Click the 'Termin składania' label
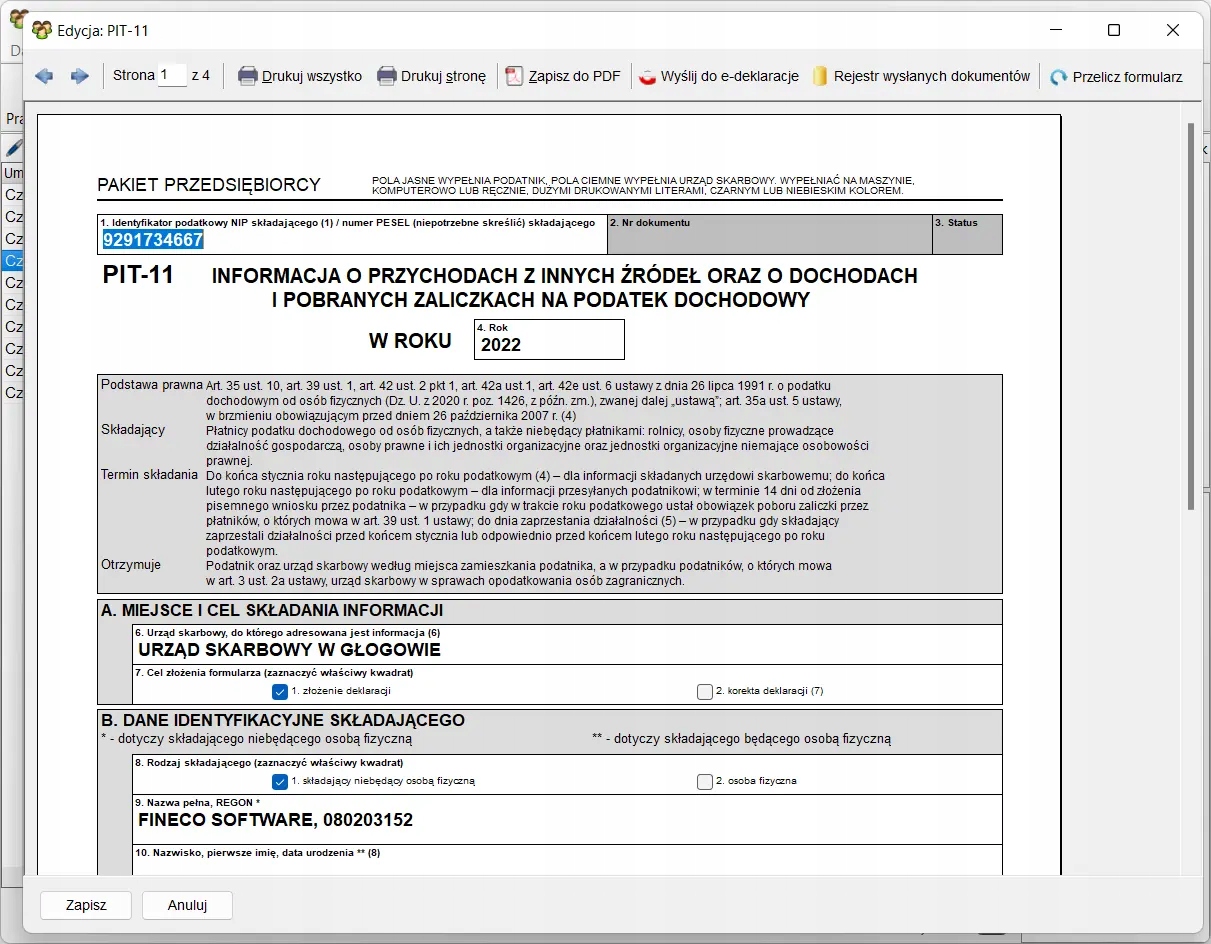The width and height of the screenshot is (1211, 944). tap(149, 475)
